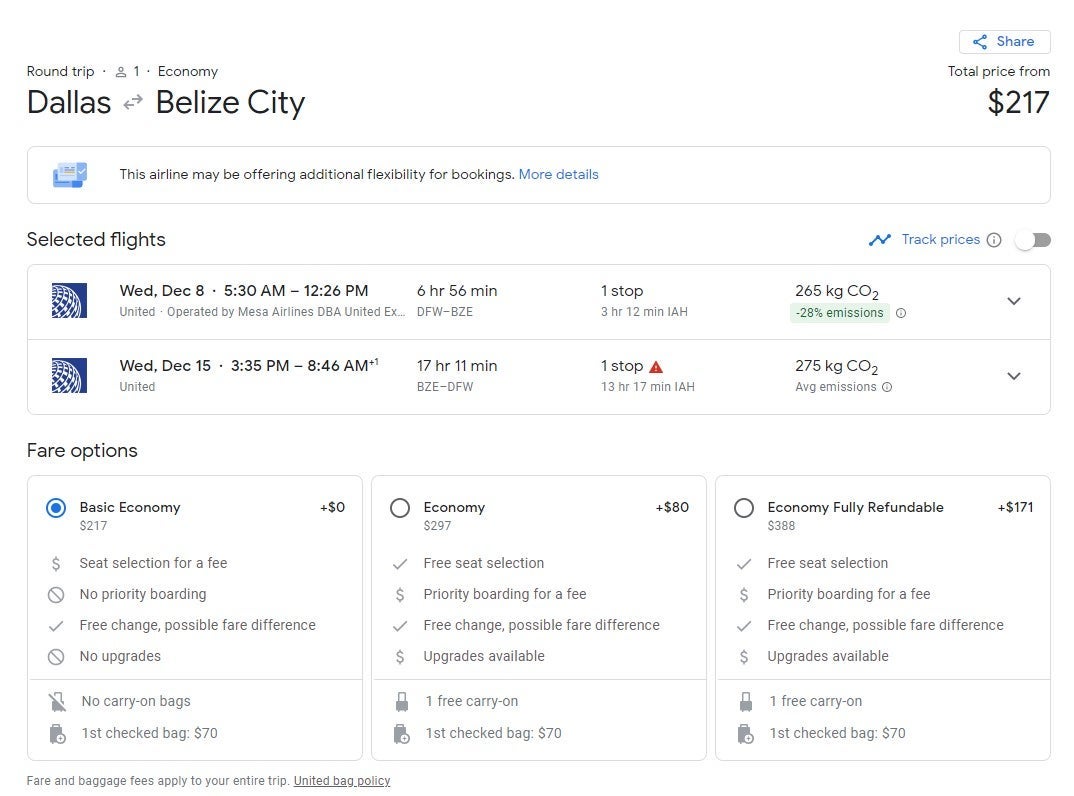1074x796 pixels.
Task: Click the United logo on outbound flight
Action: (69, 301)
